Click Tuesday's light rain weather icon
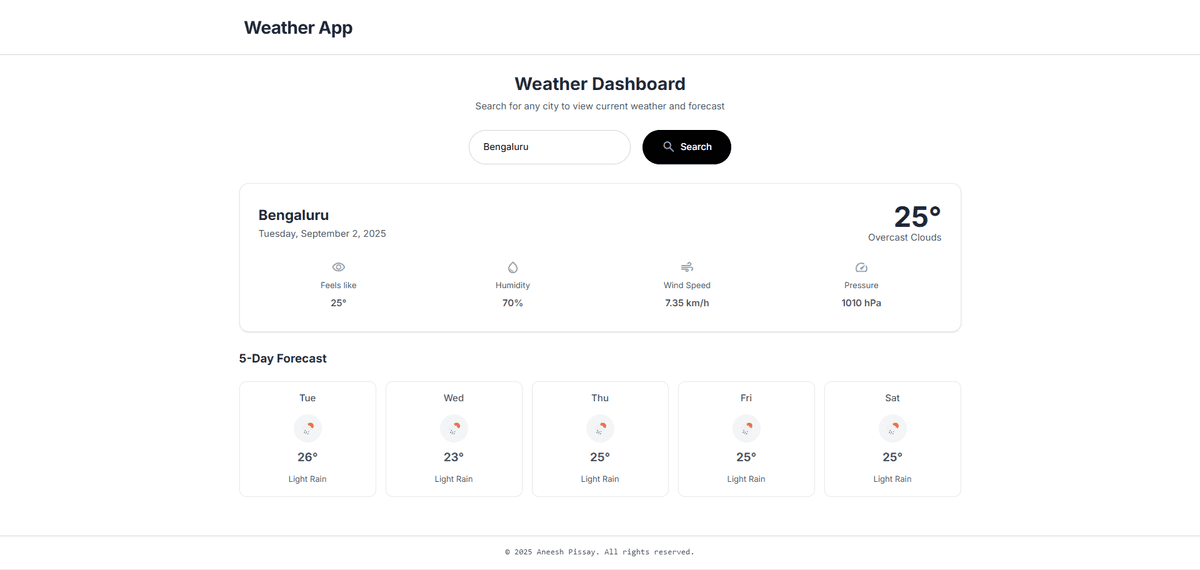 [x=307, y=429]
